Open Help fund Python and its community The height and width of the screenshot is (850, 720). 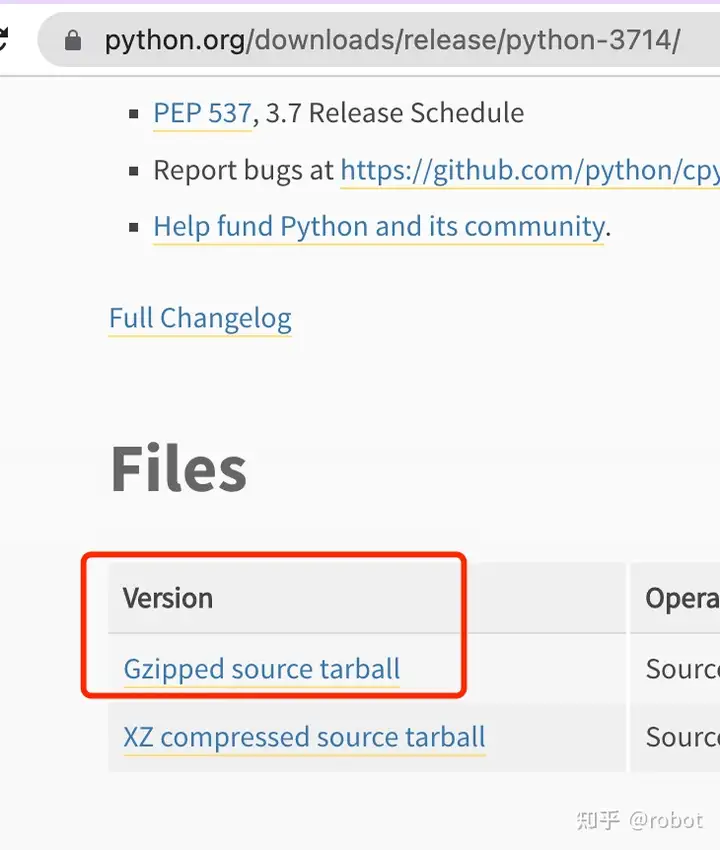pyautogui.click(x=378, y=227)
